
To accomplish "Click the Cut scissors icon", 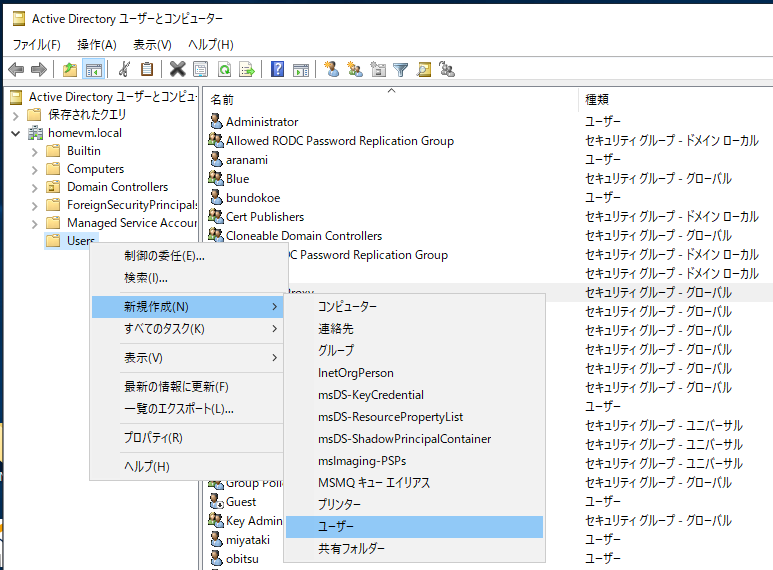I will [124, 70].
